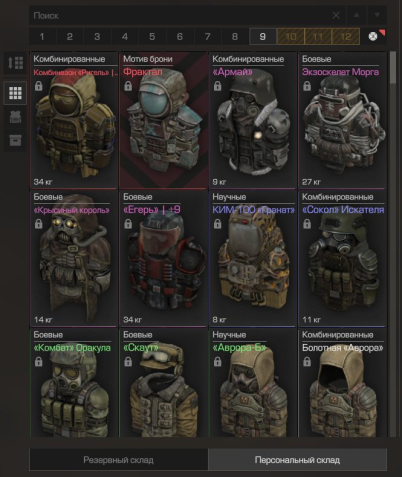Click in the Поиск search field

pos(178,15)
